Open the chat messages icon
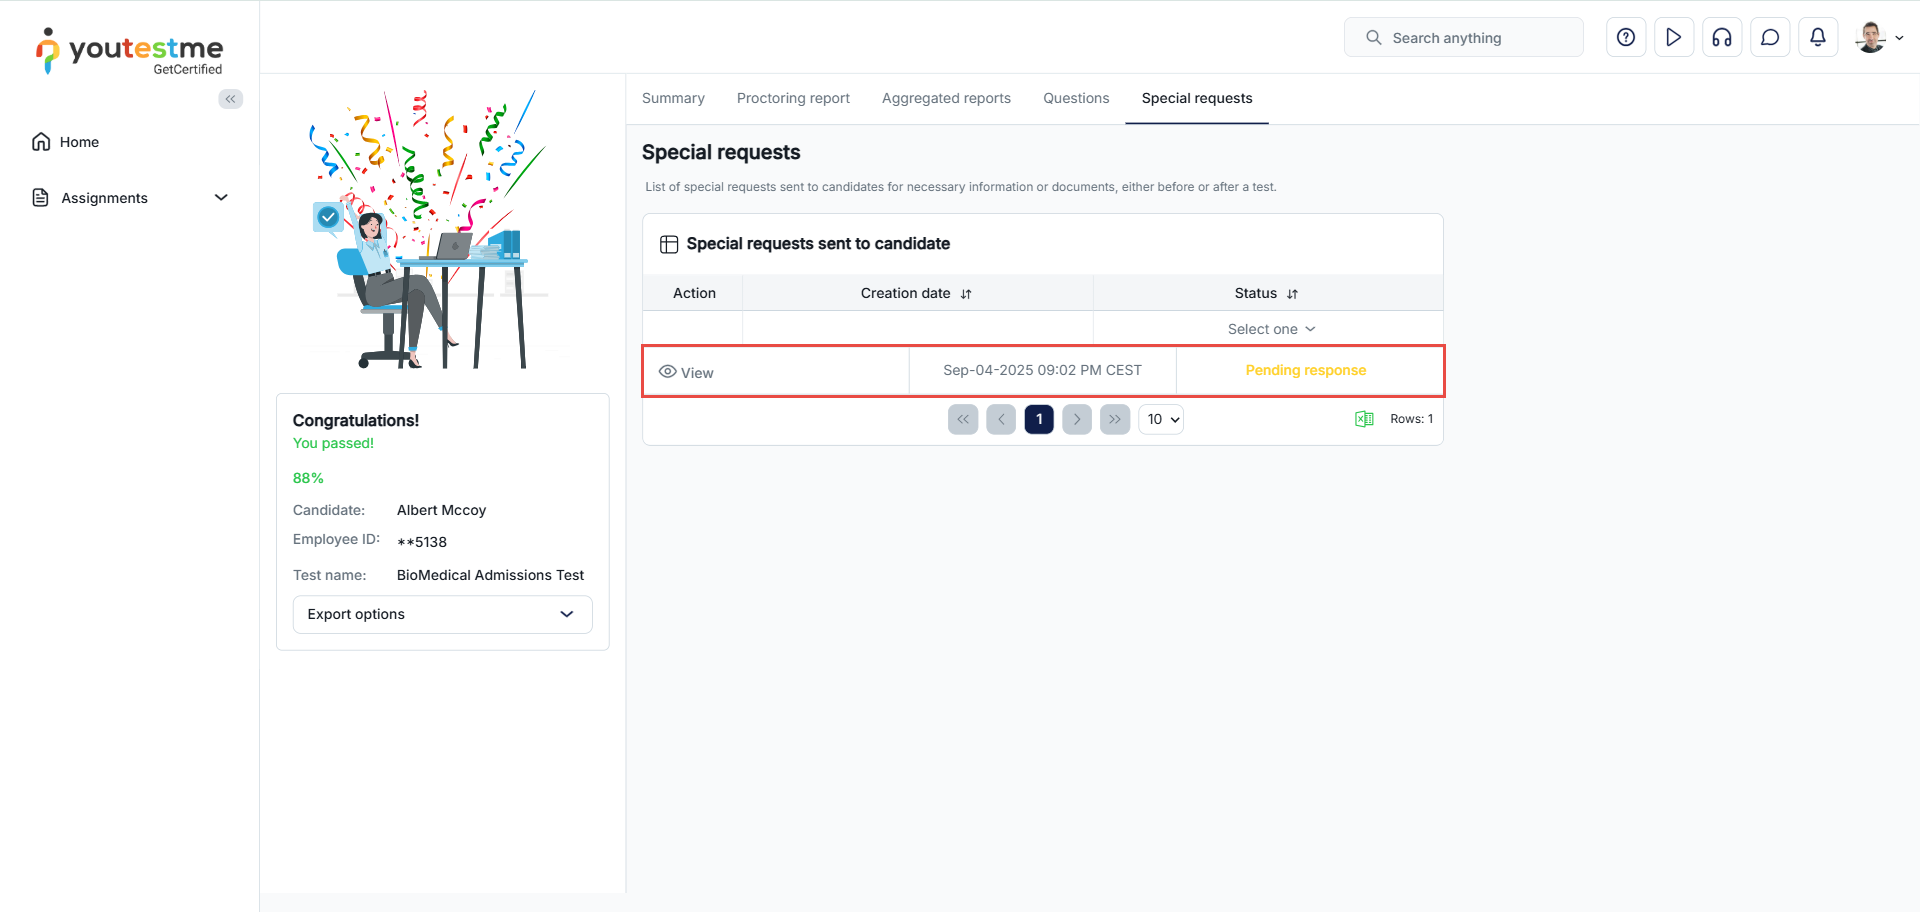This screenshot has height=912, width=1920. [x=1770, y=38]
